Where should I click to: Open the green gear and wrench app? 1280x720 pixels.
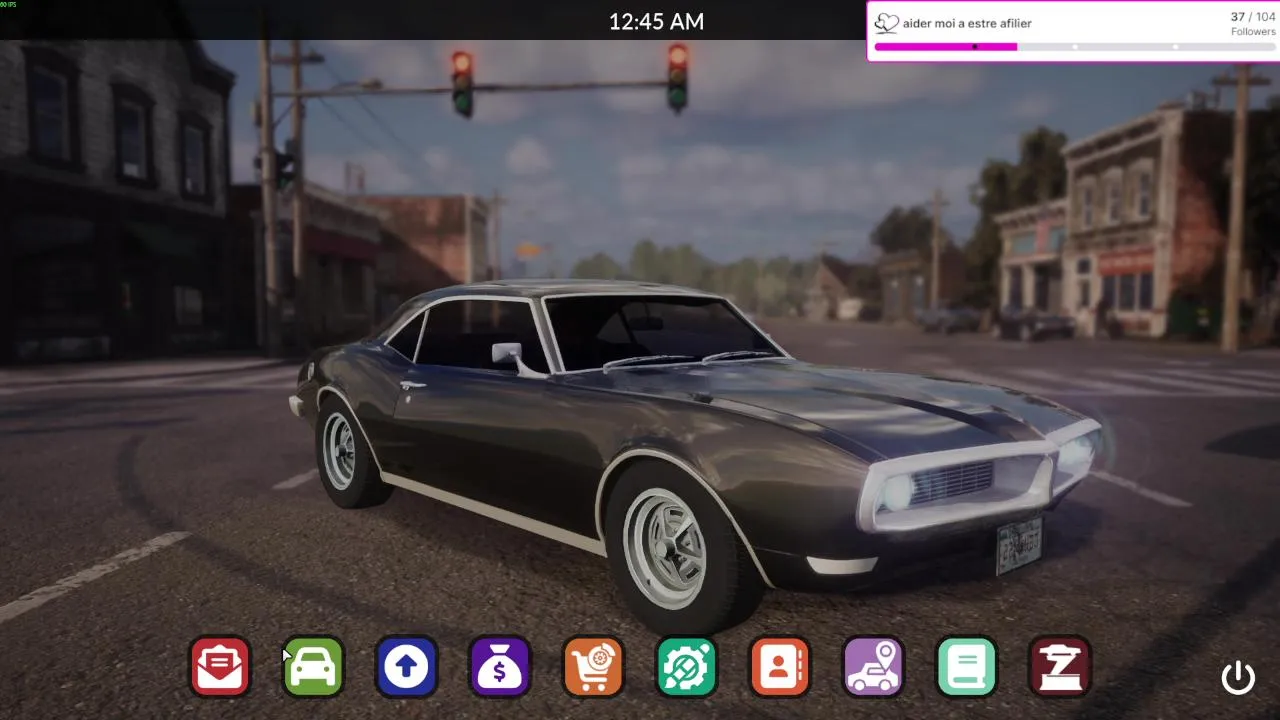[x=686, y=667]
